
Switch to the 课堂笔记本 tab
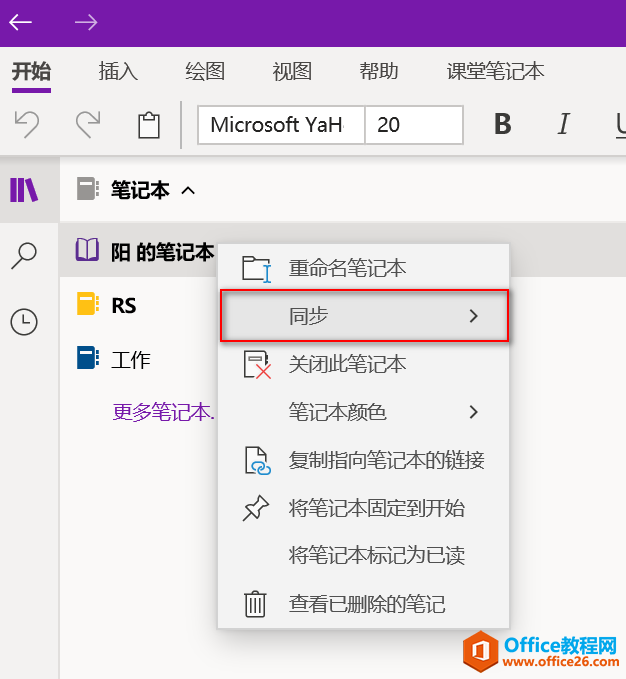[495, 71]
